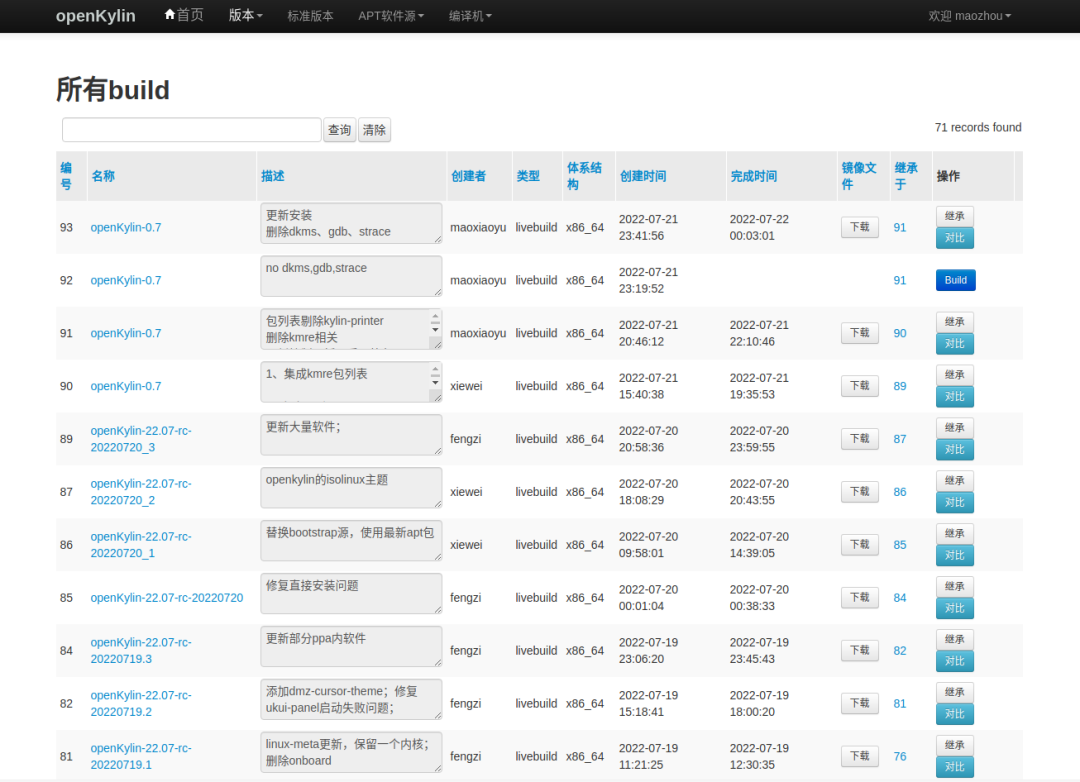
Task: Click description box '修复直接安装问题'
Action: click(x=351, y=593)
